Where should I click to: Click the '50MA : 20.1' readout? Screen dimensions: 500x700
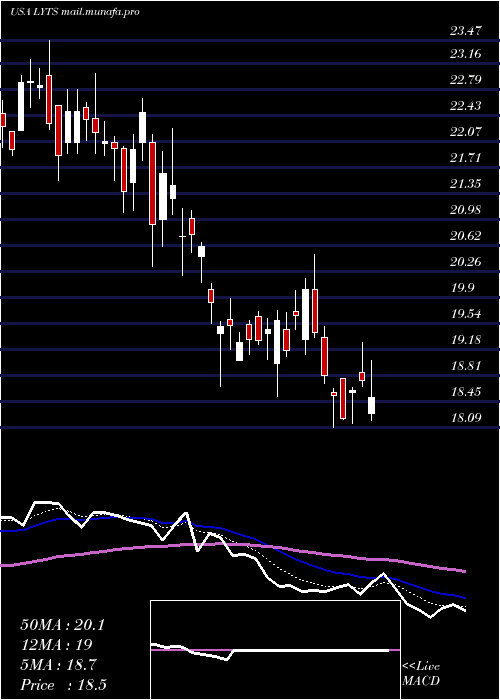pyautogui.click(x=62, y=625)
